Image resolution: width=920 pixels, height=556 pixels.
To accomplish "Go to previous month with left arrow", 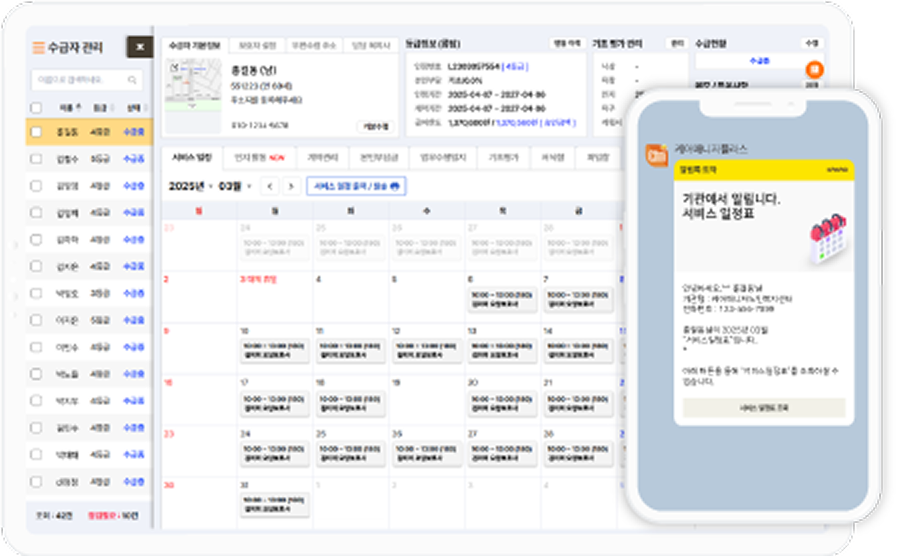I will pos(269,186).
